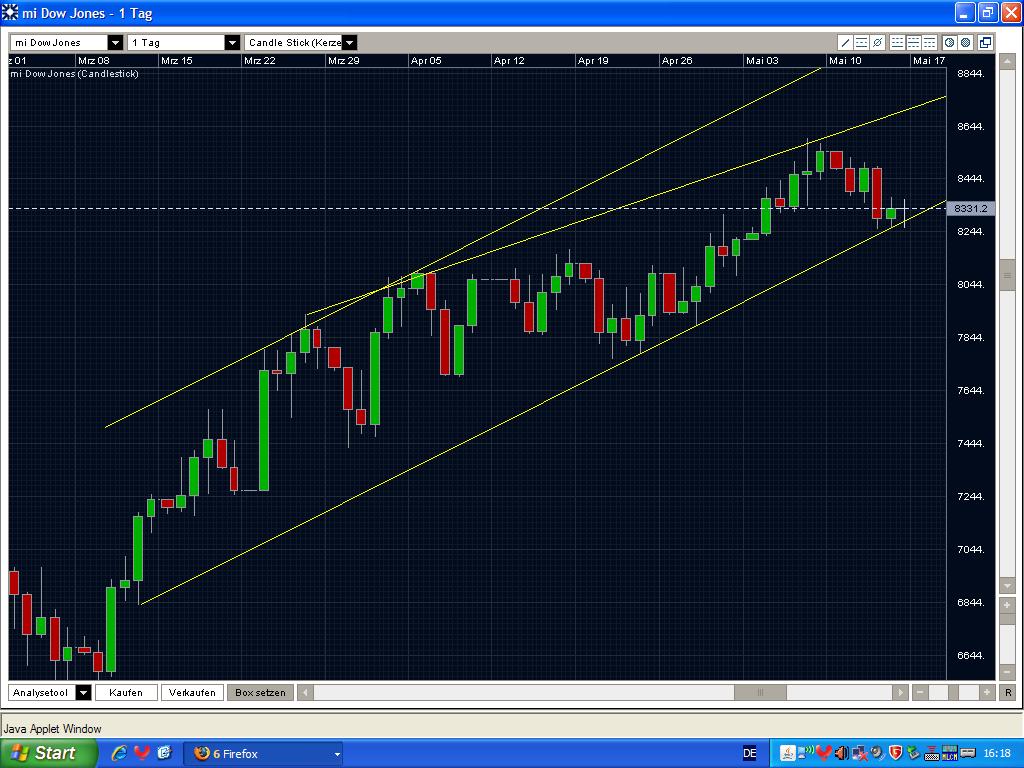The height and width of the screenshot is (768, 1024).
Task: Click the 8844 price axis label
Action: click(970, 74)
